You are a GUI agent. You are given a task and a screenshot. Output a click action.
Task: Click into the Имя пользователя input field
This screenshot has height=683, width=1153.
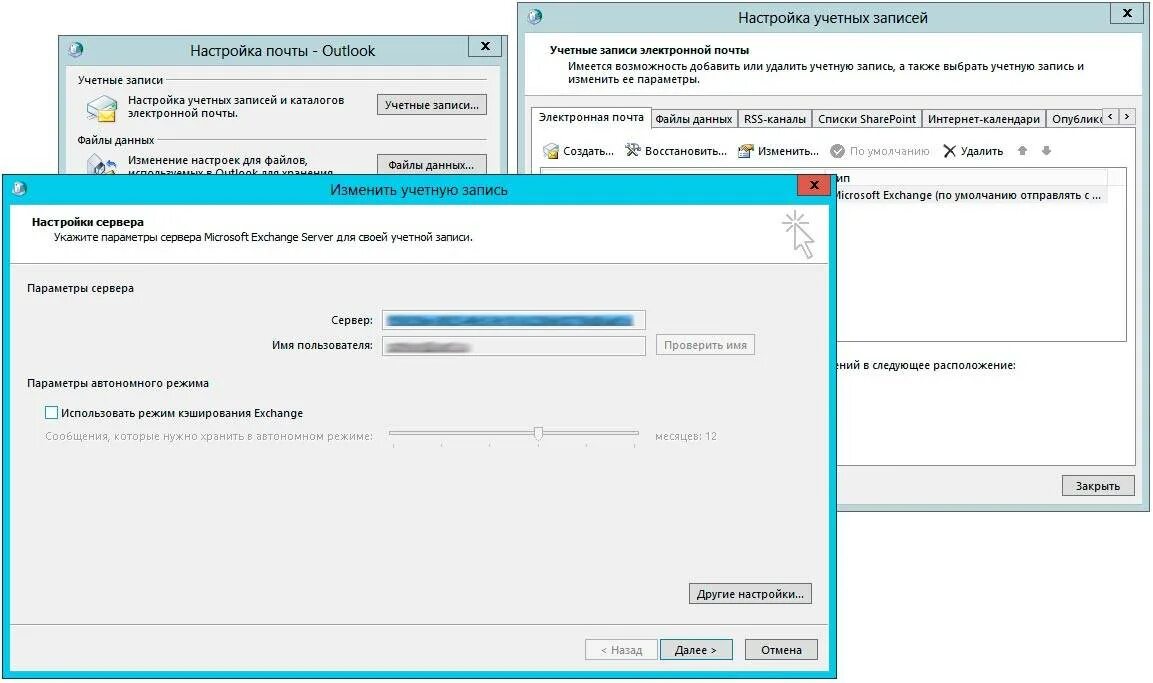tap(513, 346)
